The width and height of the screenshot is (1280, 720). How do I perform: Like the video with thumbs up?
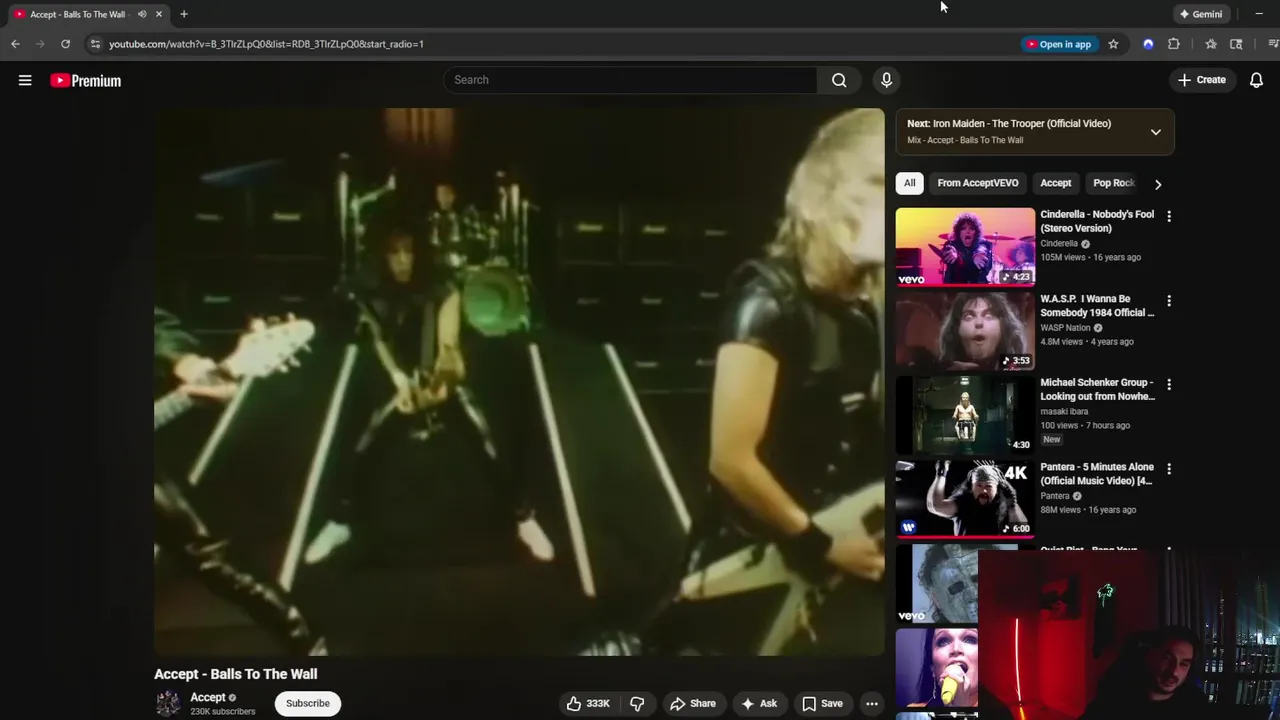click(x=588, y=703)
